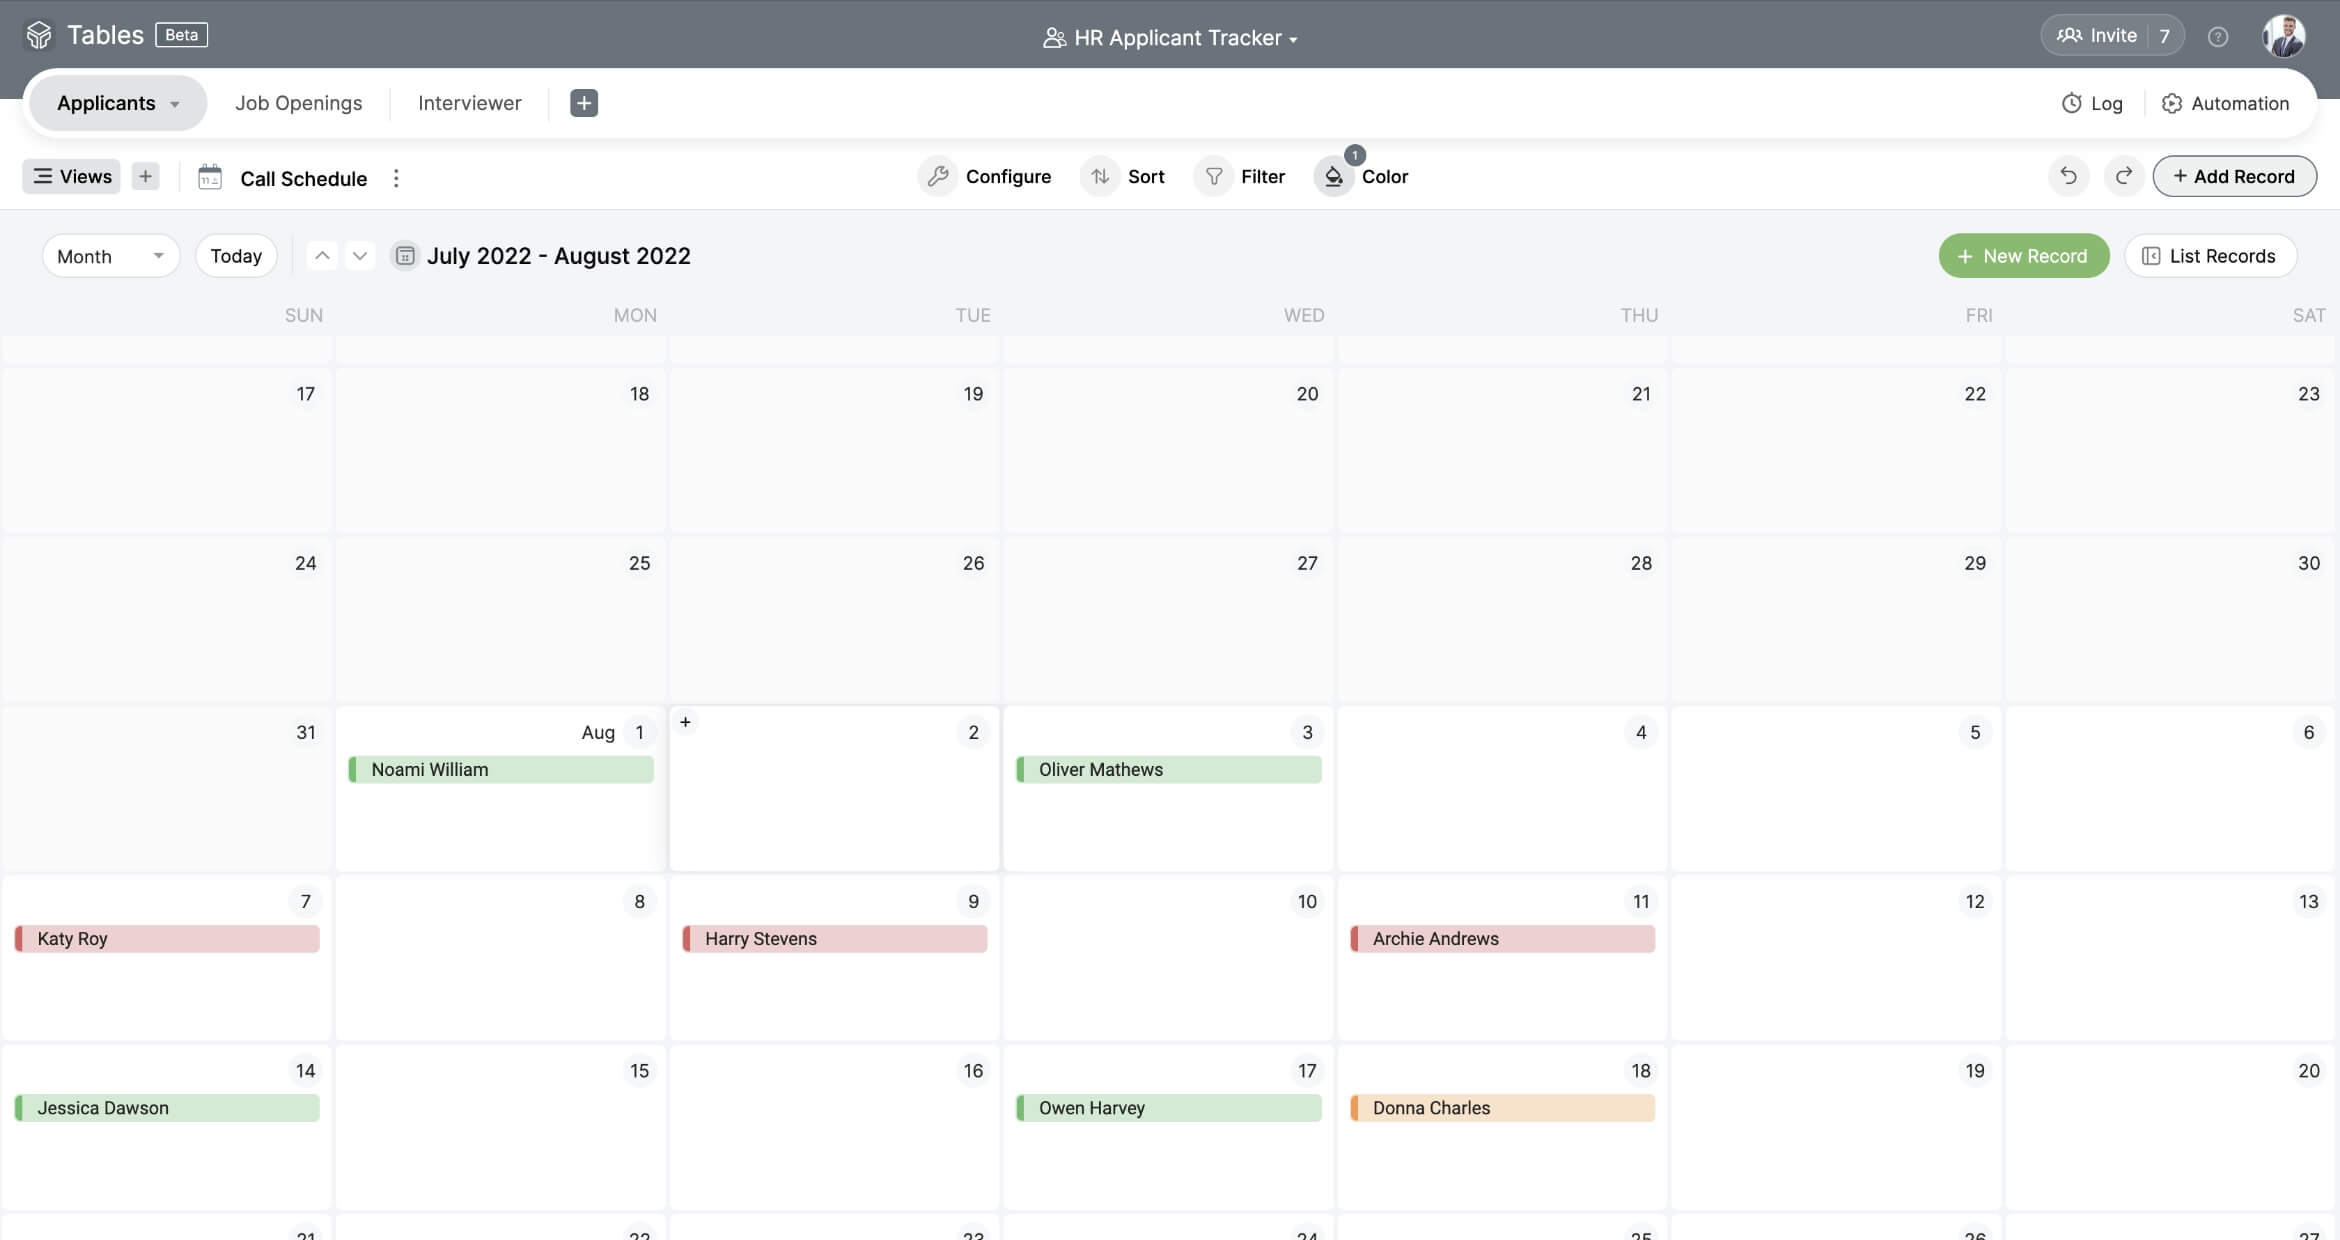Click the green New Record button
Screen dimensions: 2340x1240
click(2023, 256)
